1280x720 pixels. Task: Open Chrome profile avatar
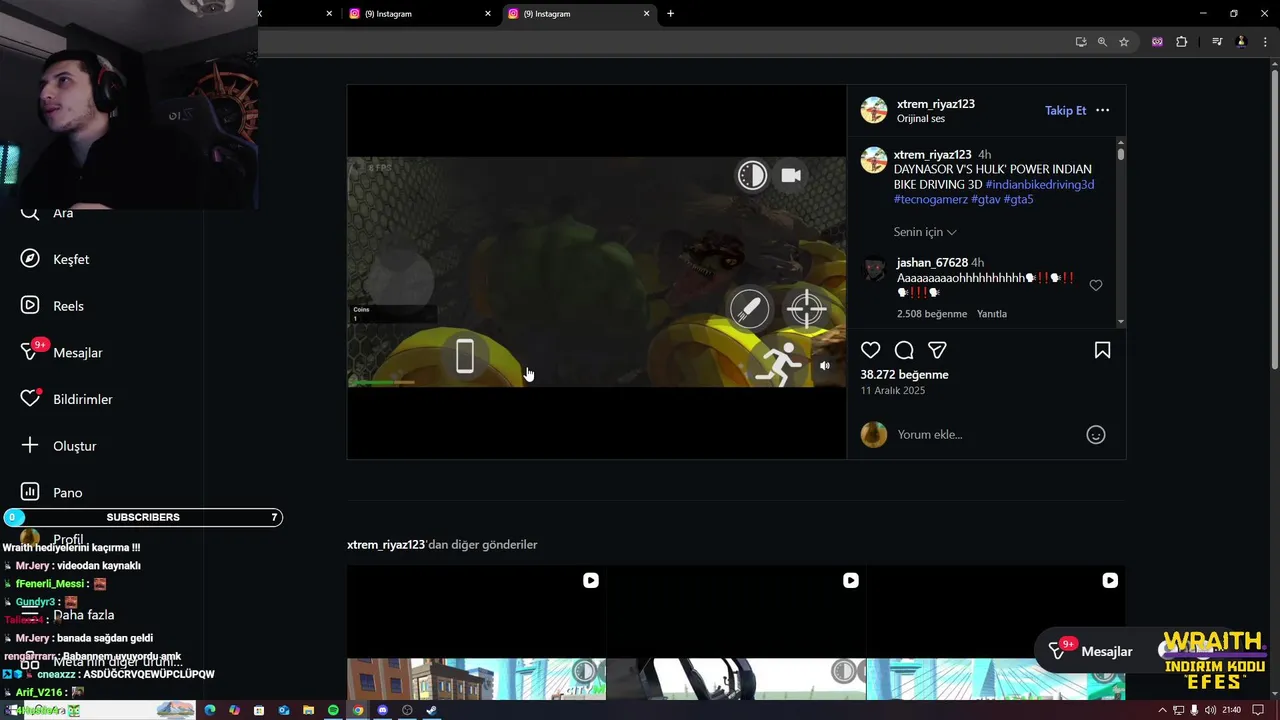coord(1241,42)
